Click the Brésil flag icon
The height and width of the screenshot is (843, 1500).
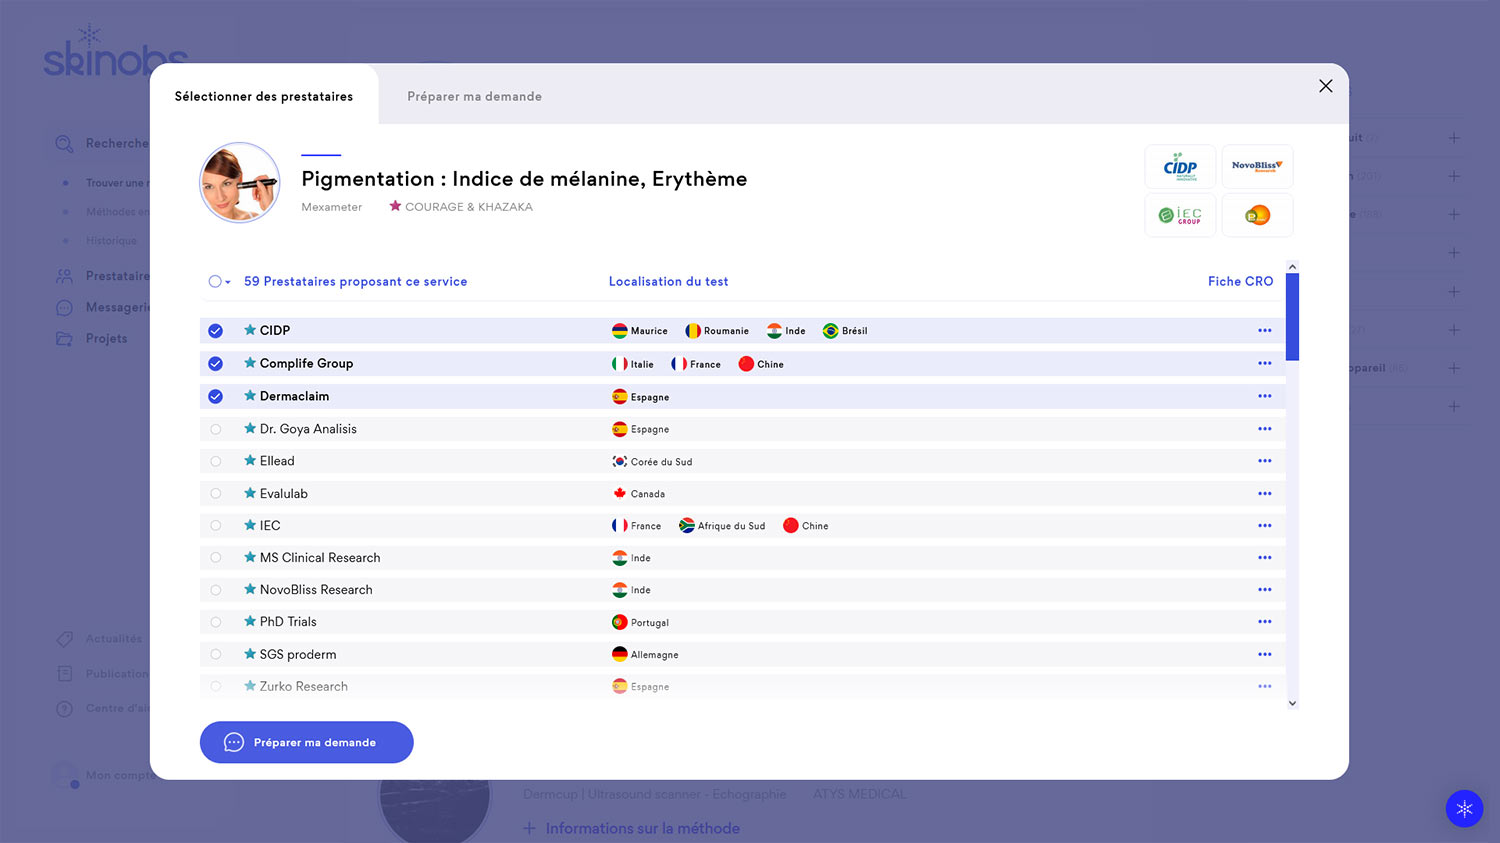pos(830,331)
